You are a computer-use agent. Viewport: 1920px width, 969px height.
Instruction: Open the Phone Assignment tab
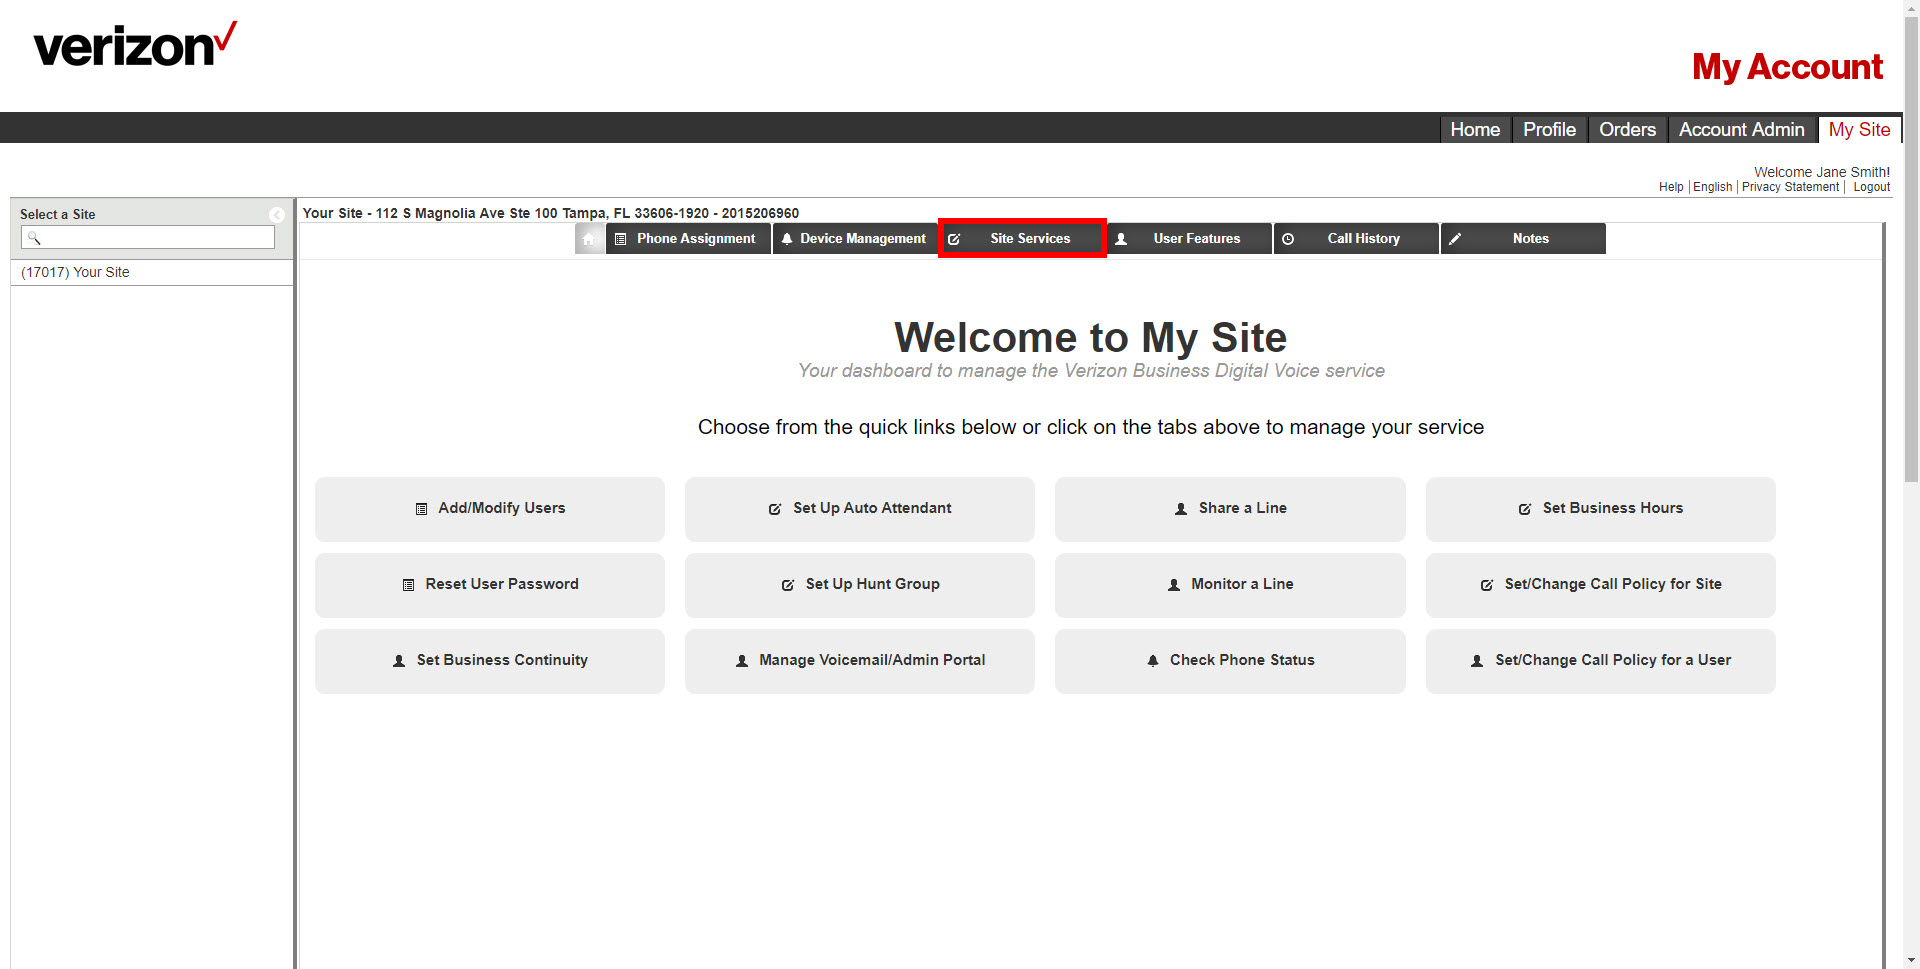coord(688,239)
